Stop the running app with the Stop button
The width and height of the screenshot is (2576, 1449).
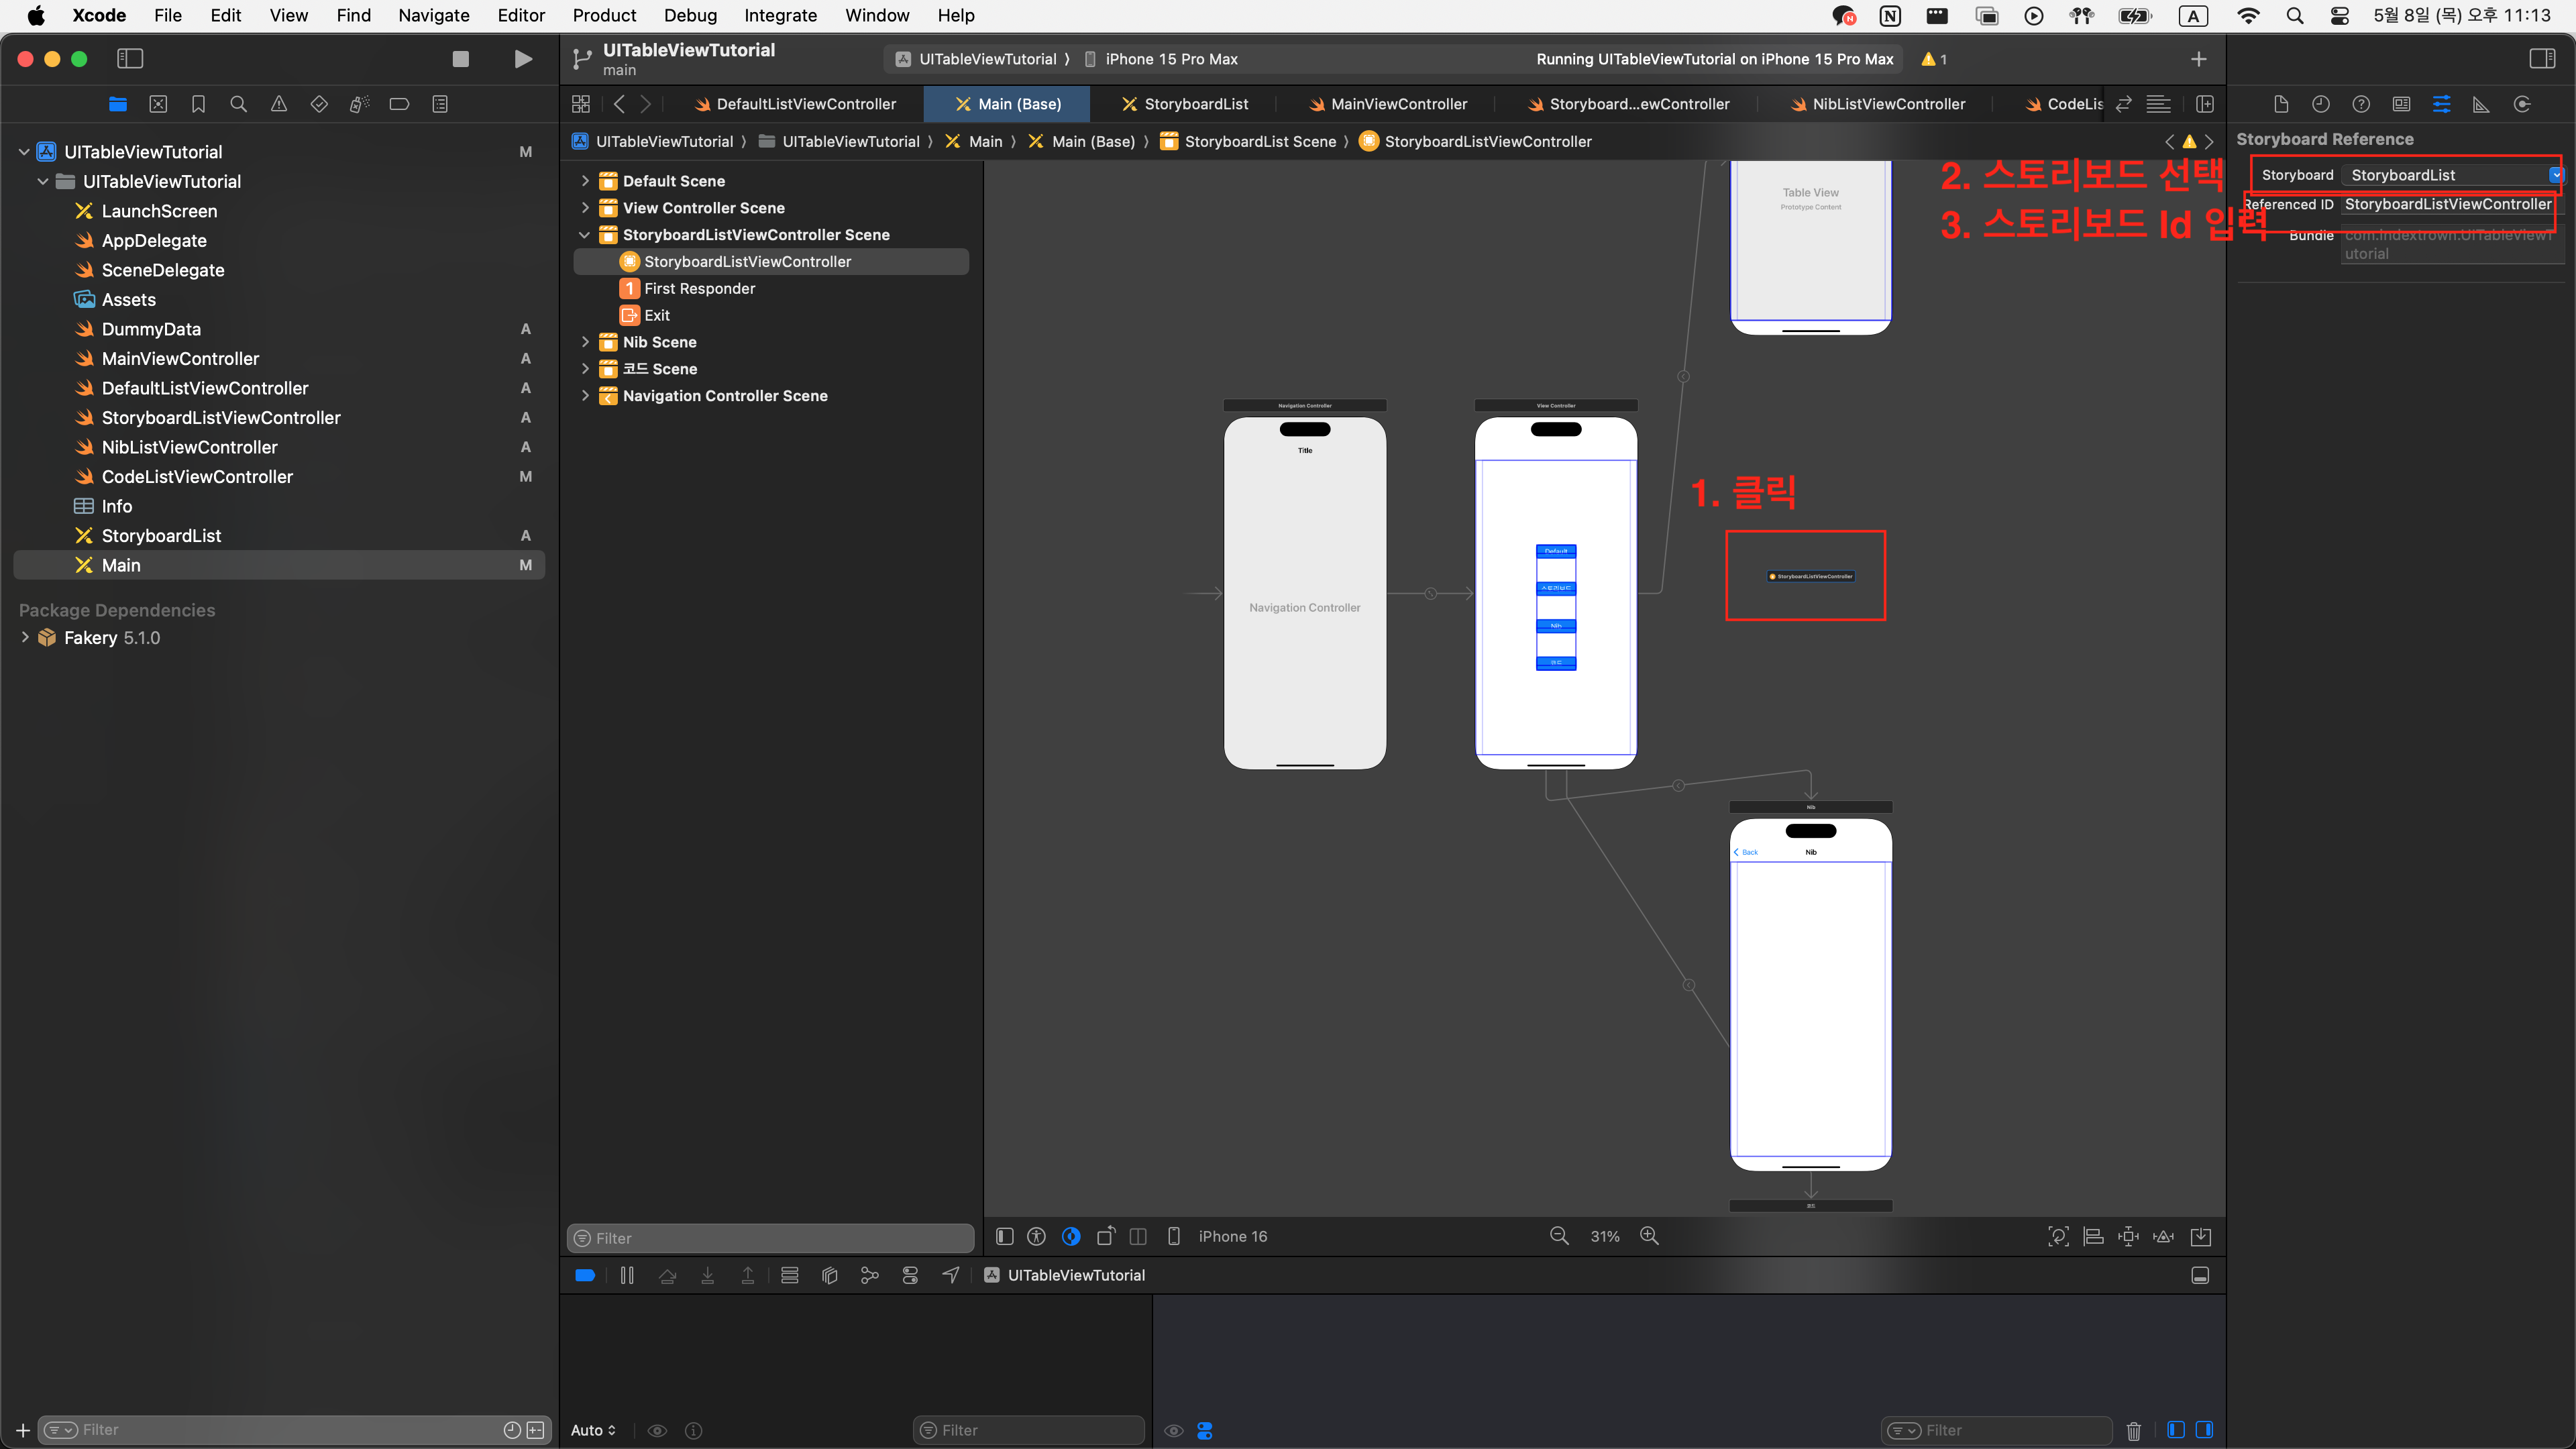pyautogui.click(x=460, y=59)
